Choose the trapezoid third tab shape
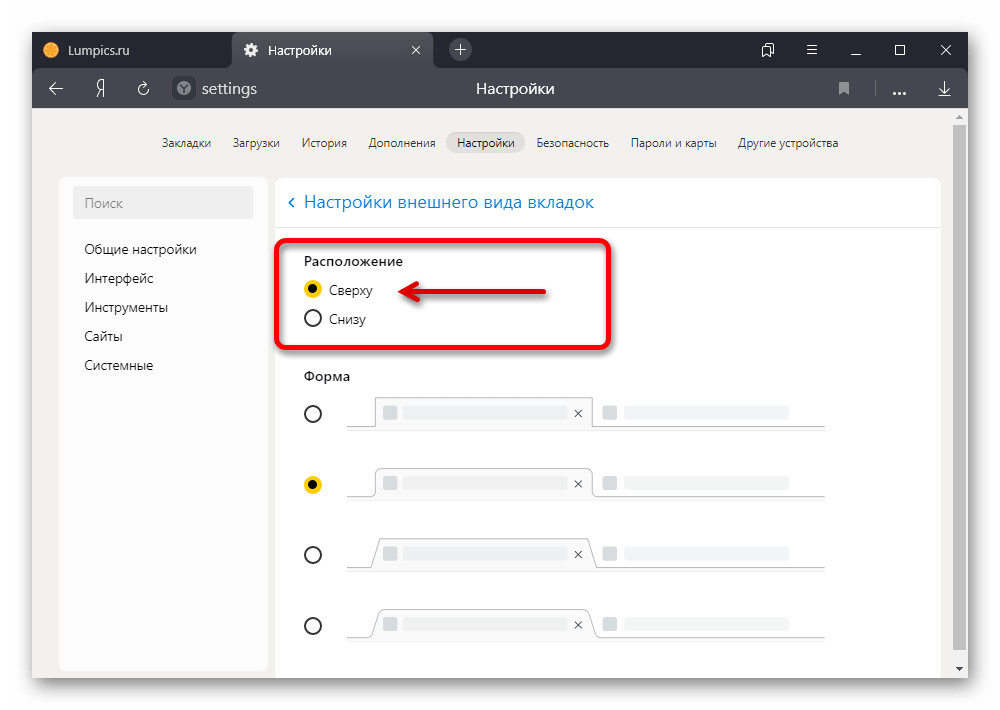This screenshot has width=1000, height=710. [x=313, y=555]
